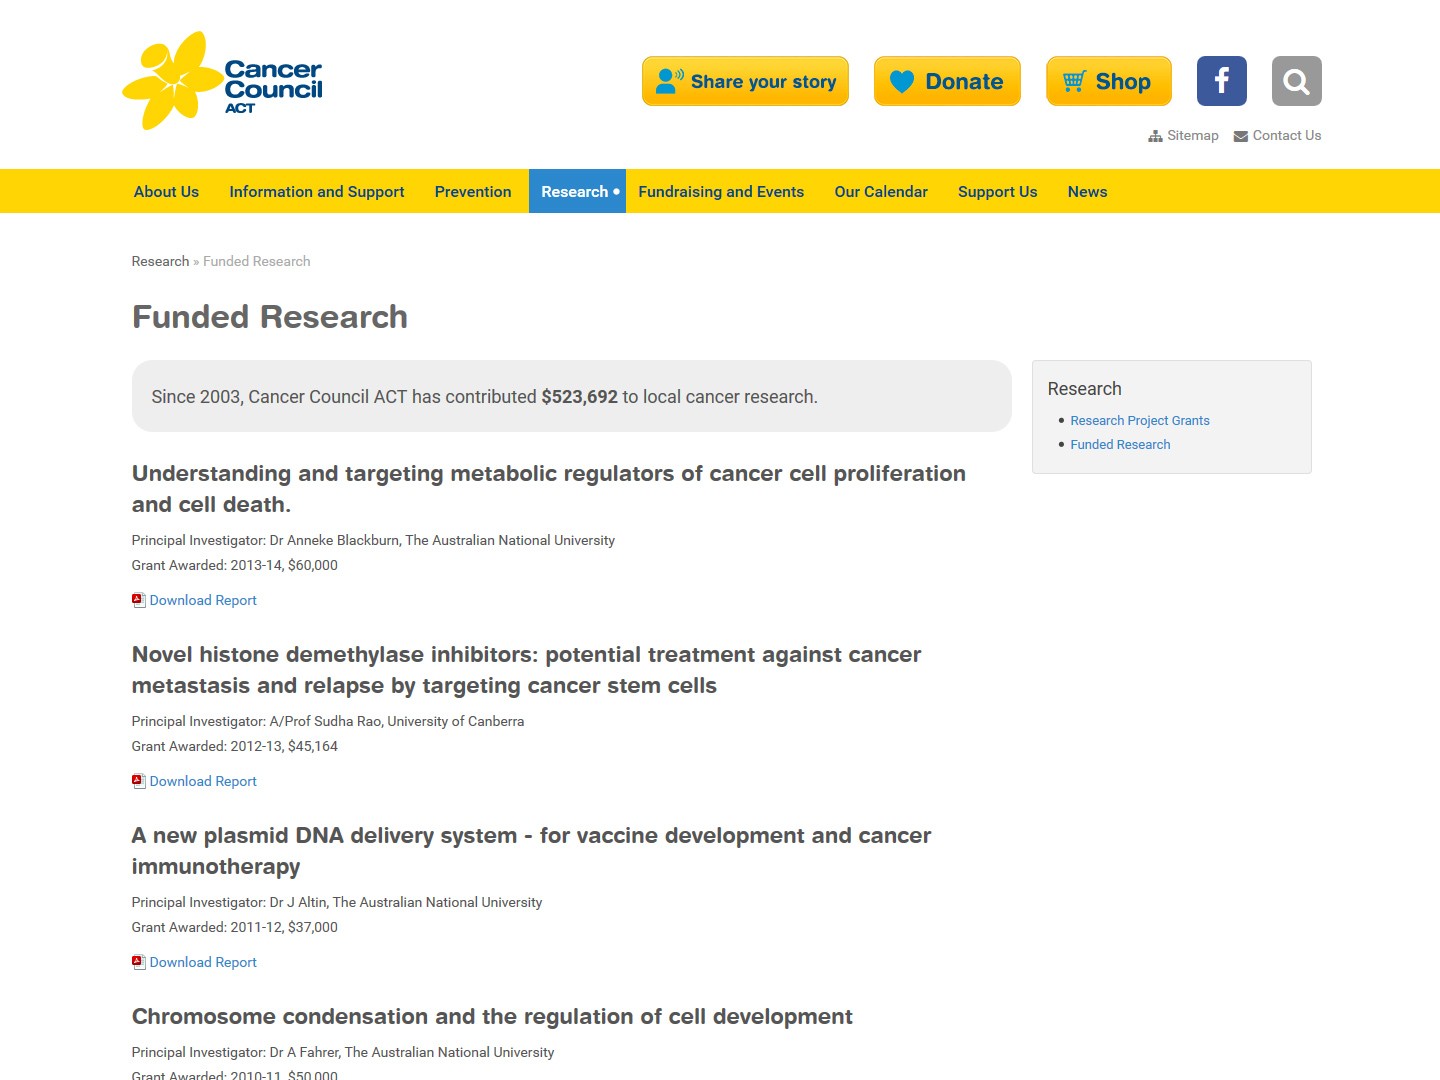Screen dimensions: 1440x1080
Task: Click the Research breadcrumb link
Action: coord(160,261)
